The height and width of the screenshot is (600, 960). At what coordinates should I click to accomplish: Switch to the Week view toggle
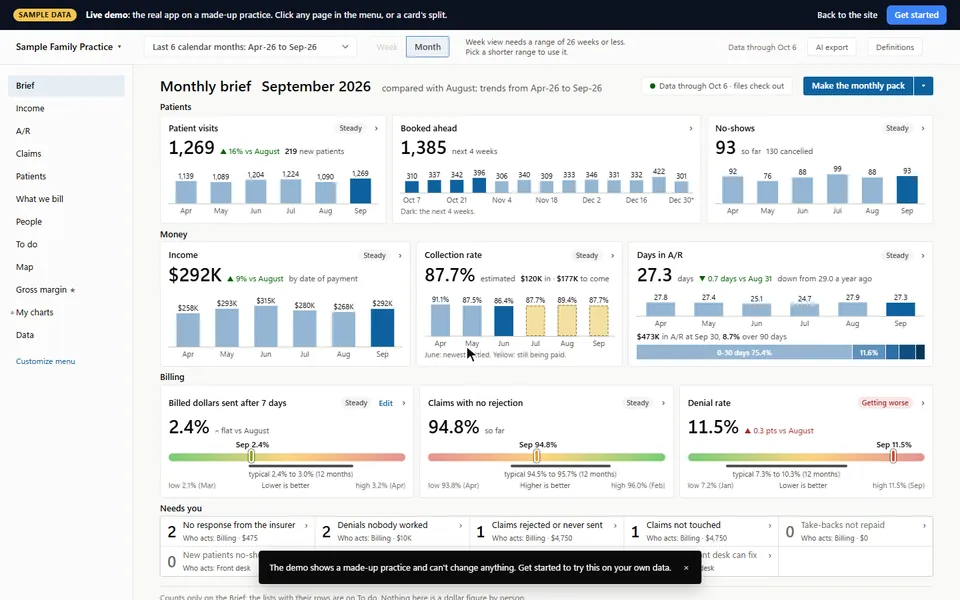pyautogui.click(x=387, y=47)
